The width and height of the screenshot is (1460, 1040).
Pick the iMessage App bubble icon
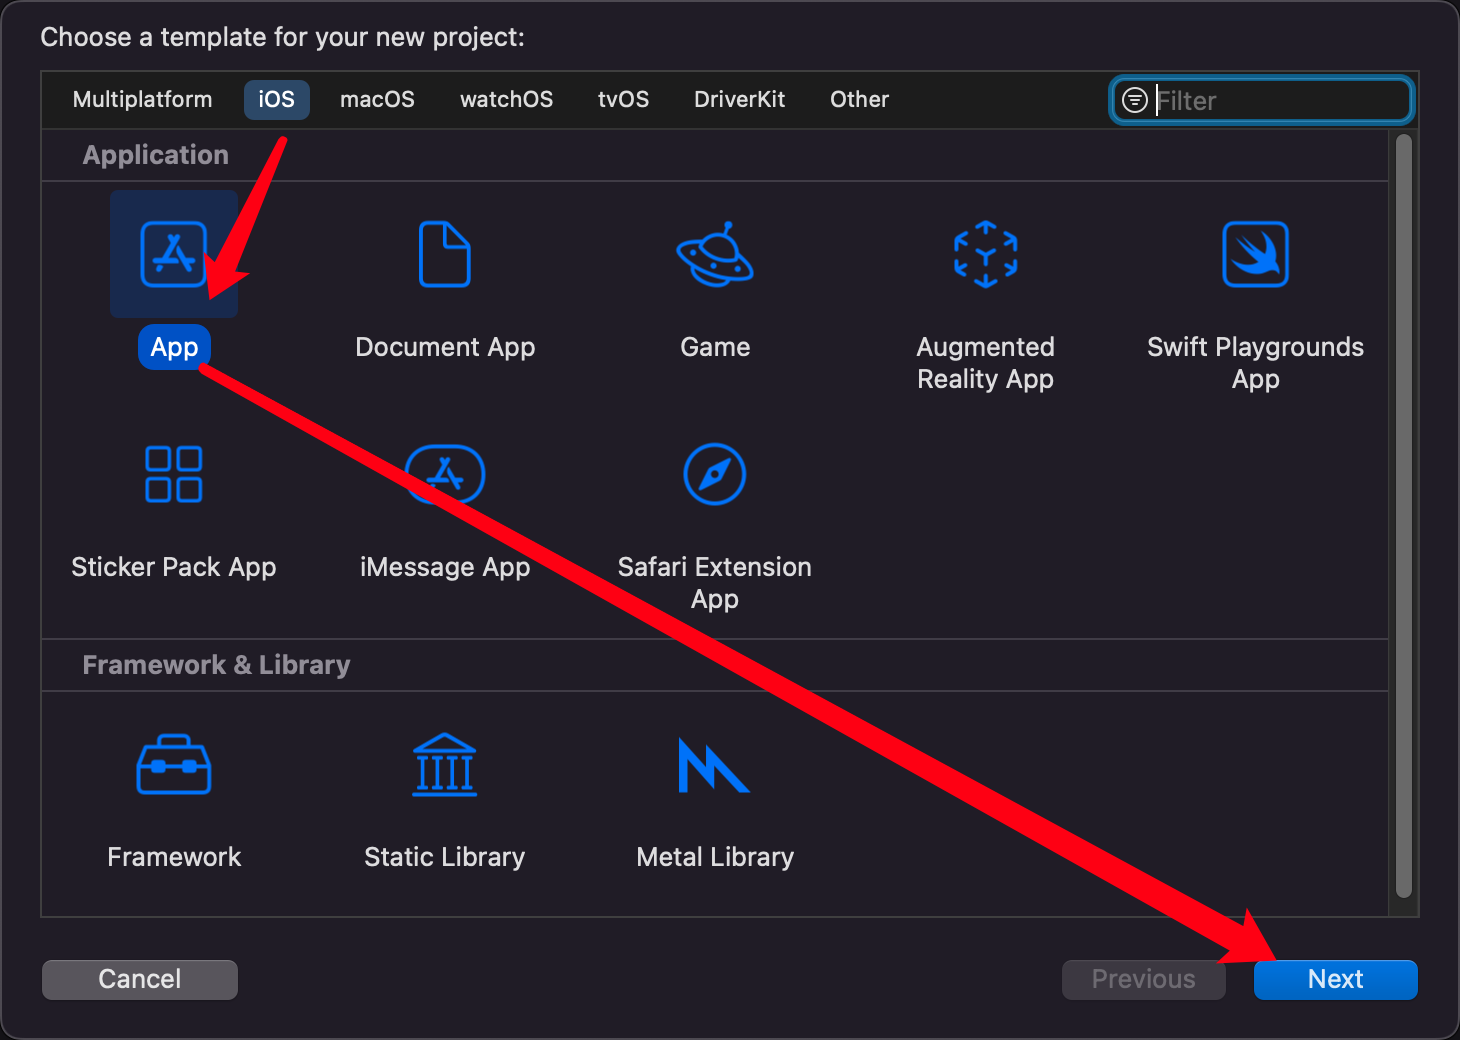point(445,474)
